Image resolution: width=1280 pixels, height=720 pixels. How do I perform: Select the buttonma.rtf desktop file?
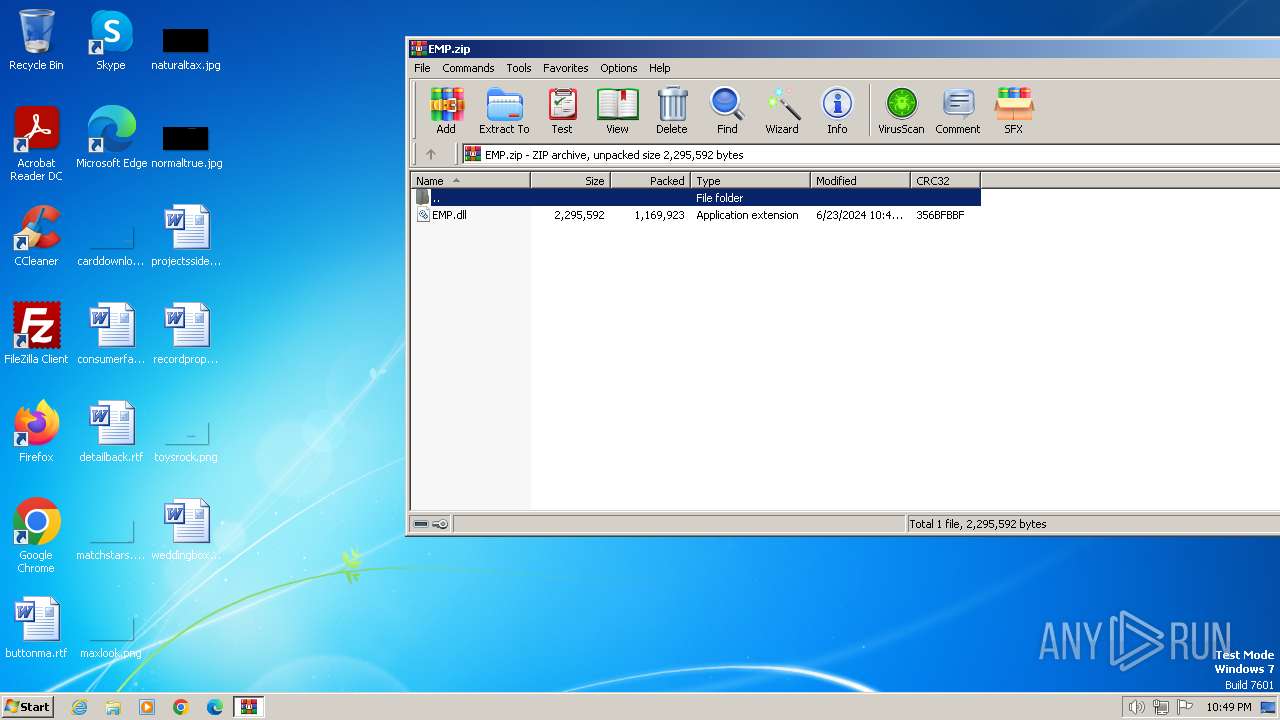pos(36,628)
